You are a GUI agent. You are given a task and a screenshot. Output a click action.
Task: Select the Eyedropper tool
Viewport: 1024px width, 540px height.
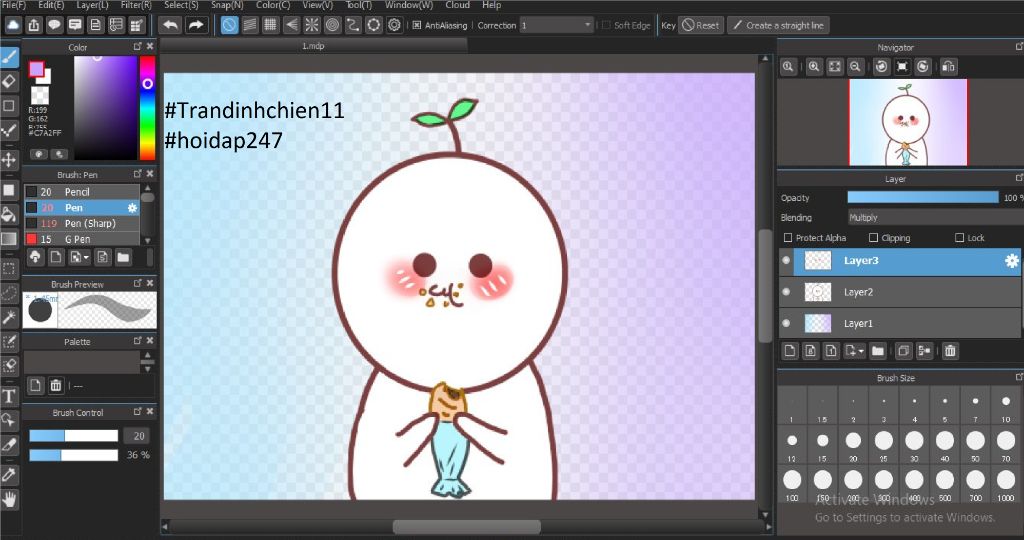(x=9, y=475)
